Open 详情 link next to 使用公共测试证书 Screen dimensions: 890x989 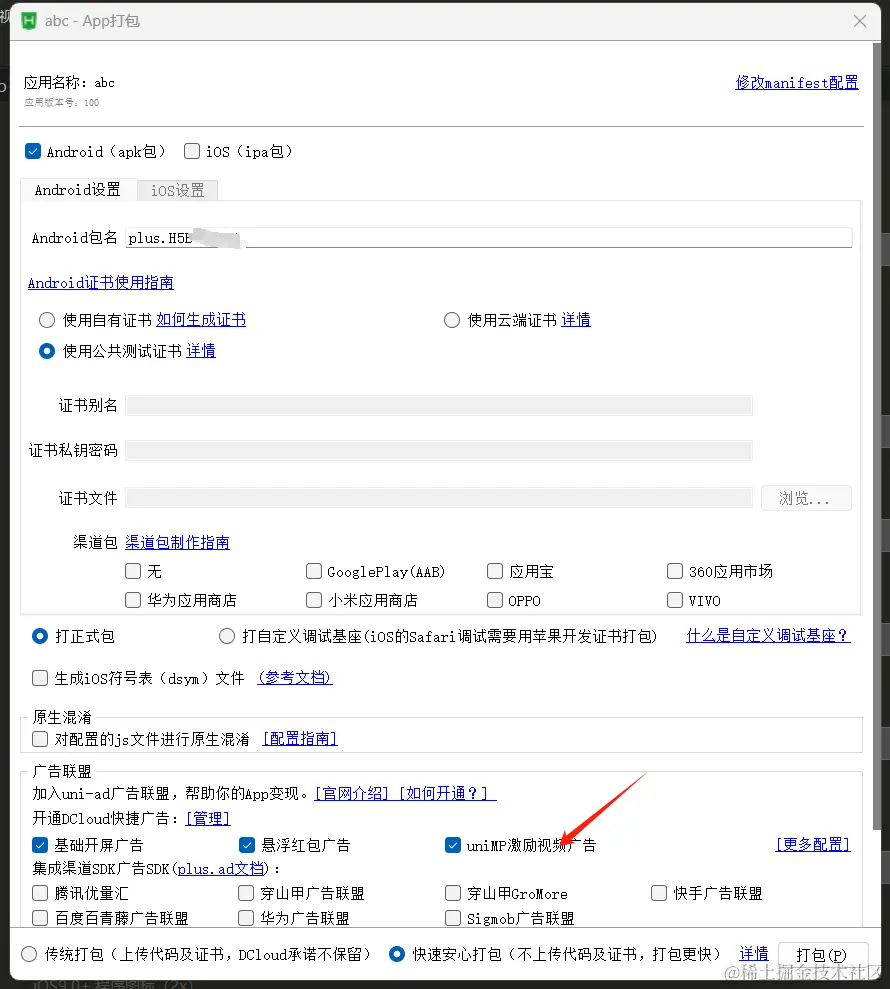click(x=201, y=351)
